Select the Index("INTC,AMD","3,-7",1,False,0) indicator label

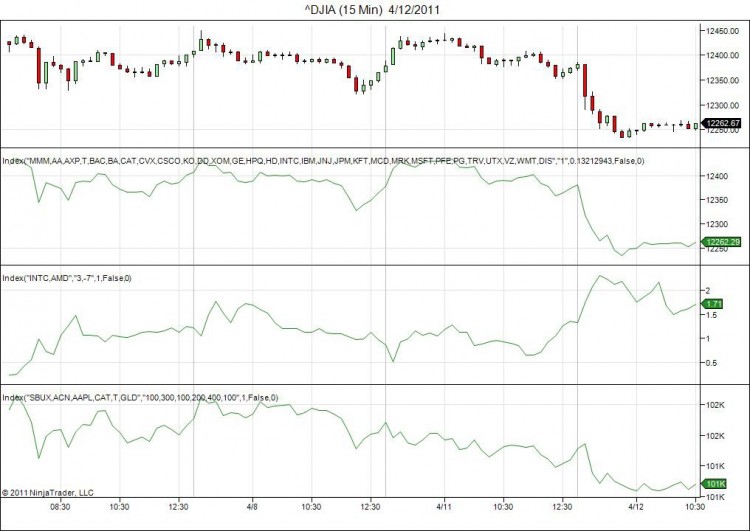[x=67, y=278]
